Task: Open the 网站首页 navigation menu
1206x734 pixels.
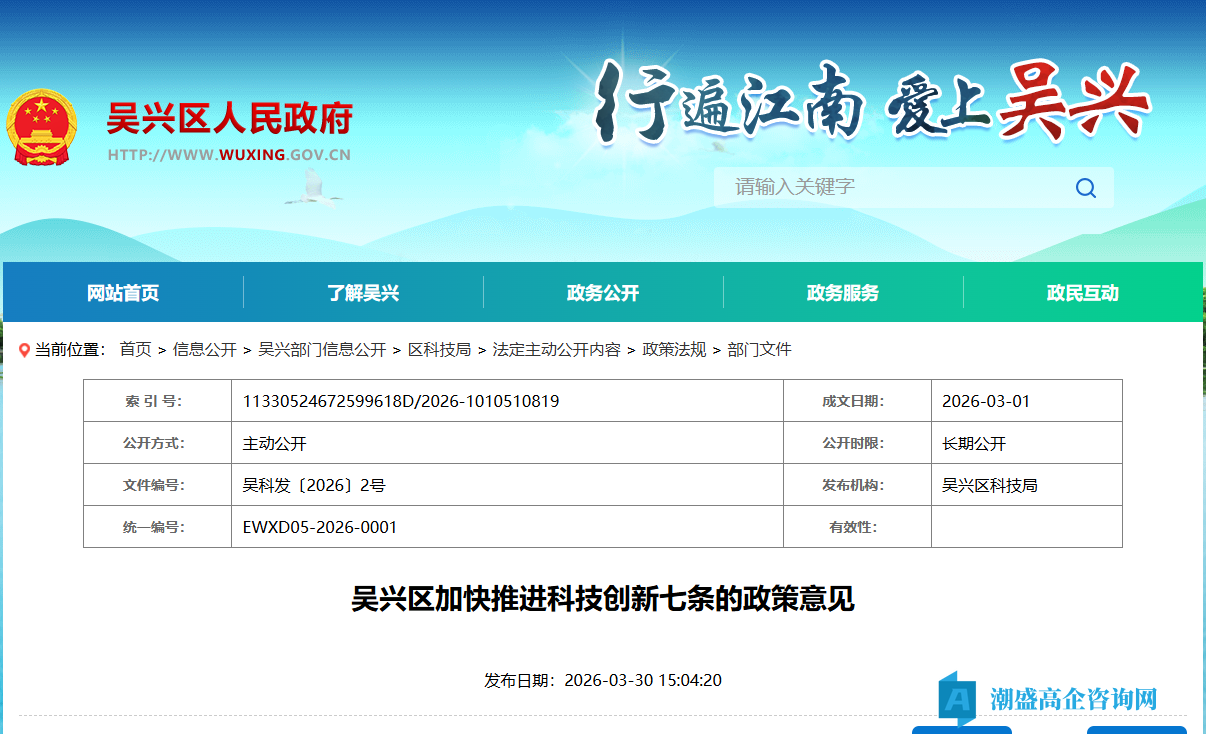Action: point(120,292)
